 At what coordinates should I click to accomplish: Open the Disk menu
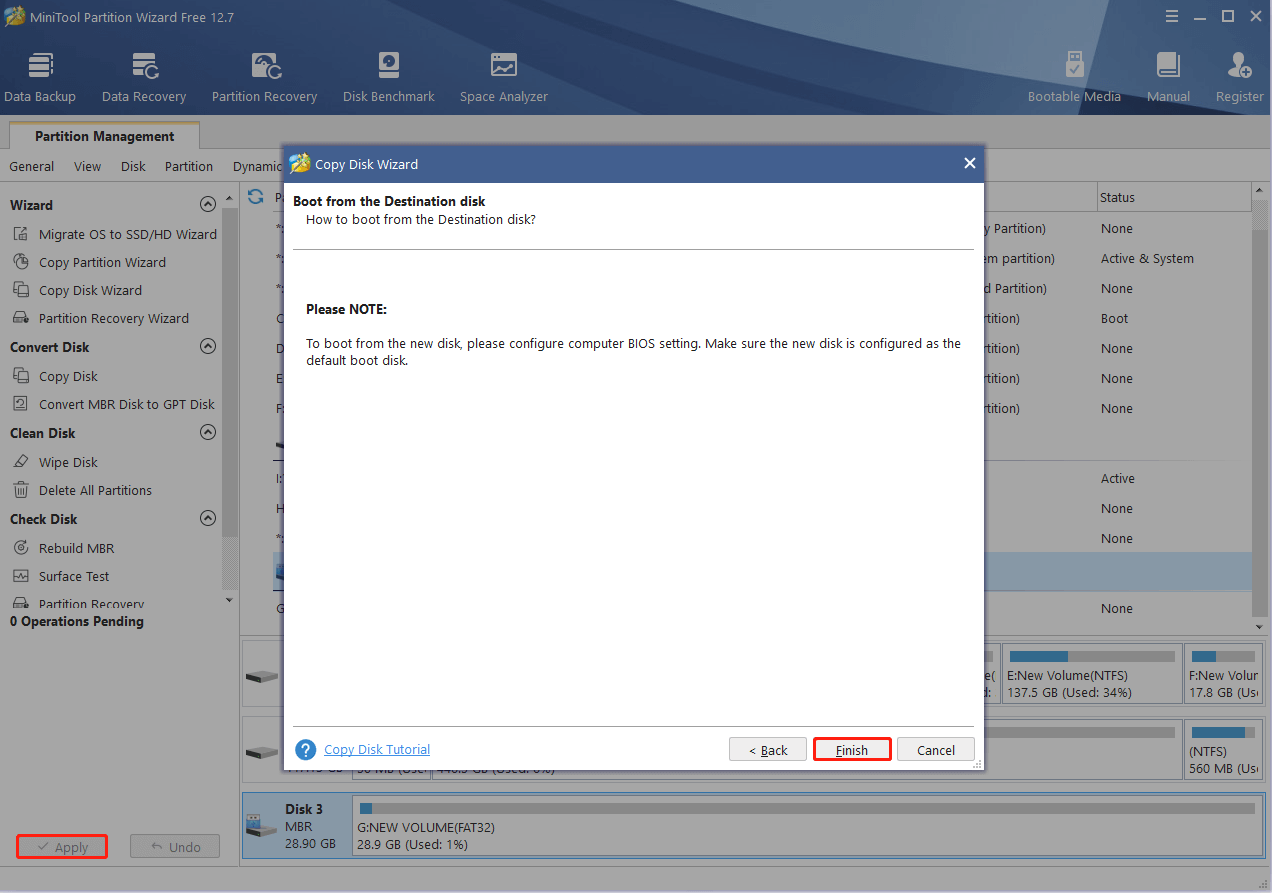pyautogui.click(x=134, y=166)
